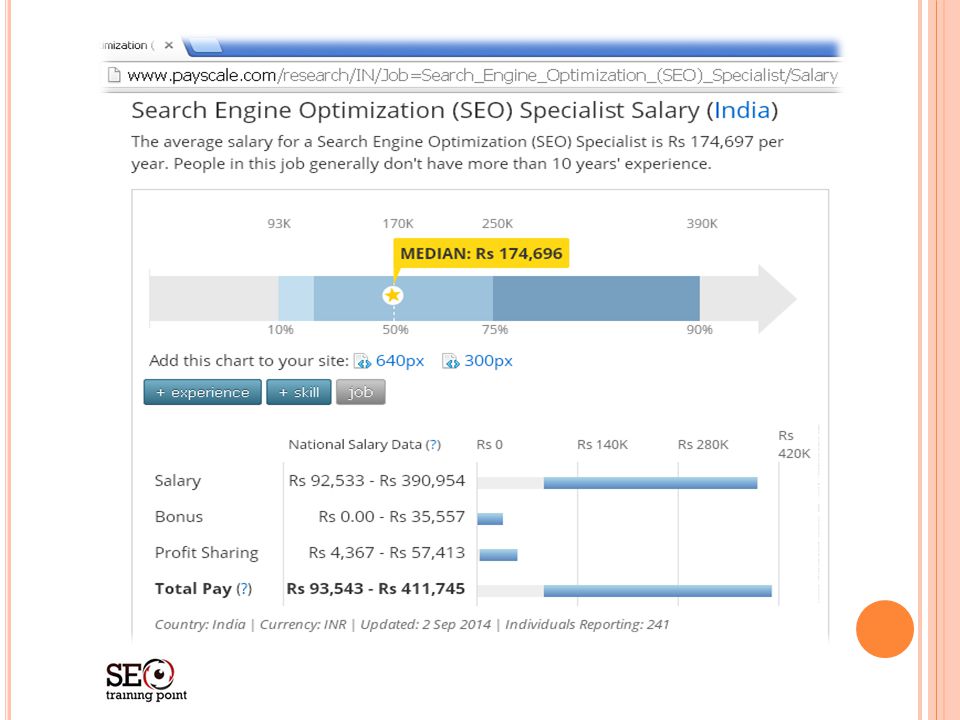This screenshot has width=960, height=720.
Task: Click the grey job button
Action: [361, 392]
